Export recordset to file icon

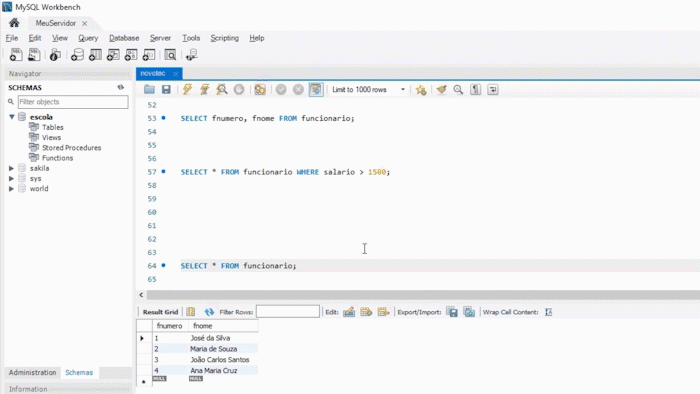452,312
